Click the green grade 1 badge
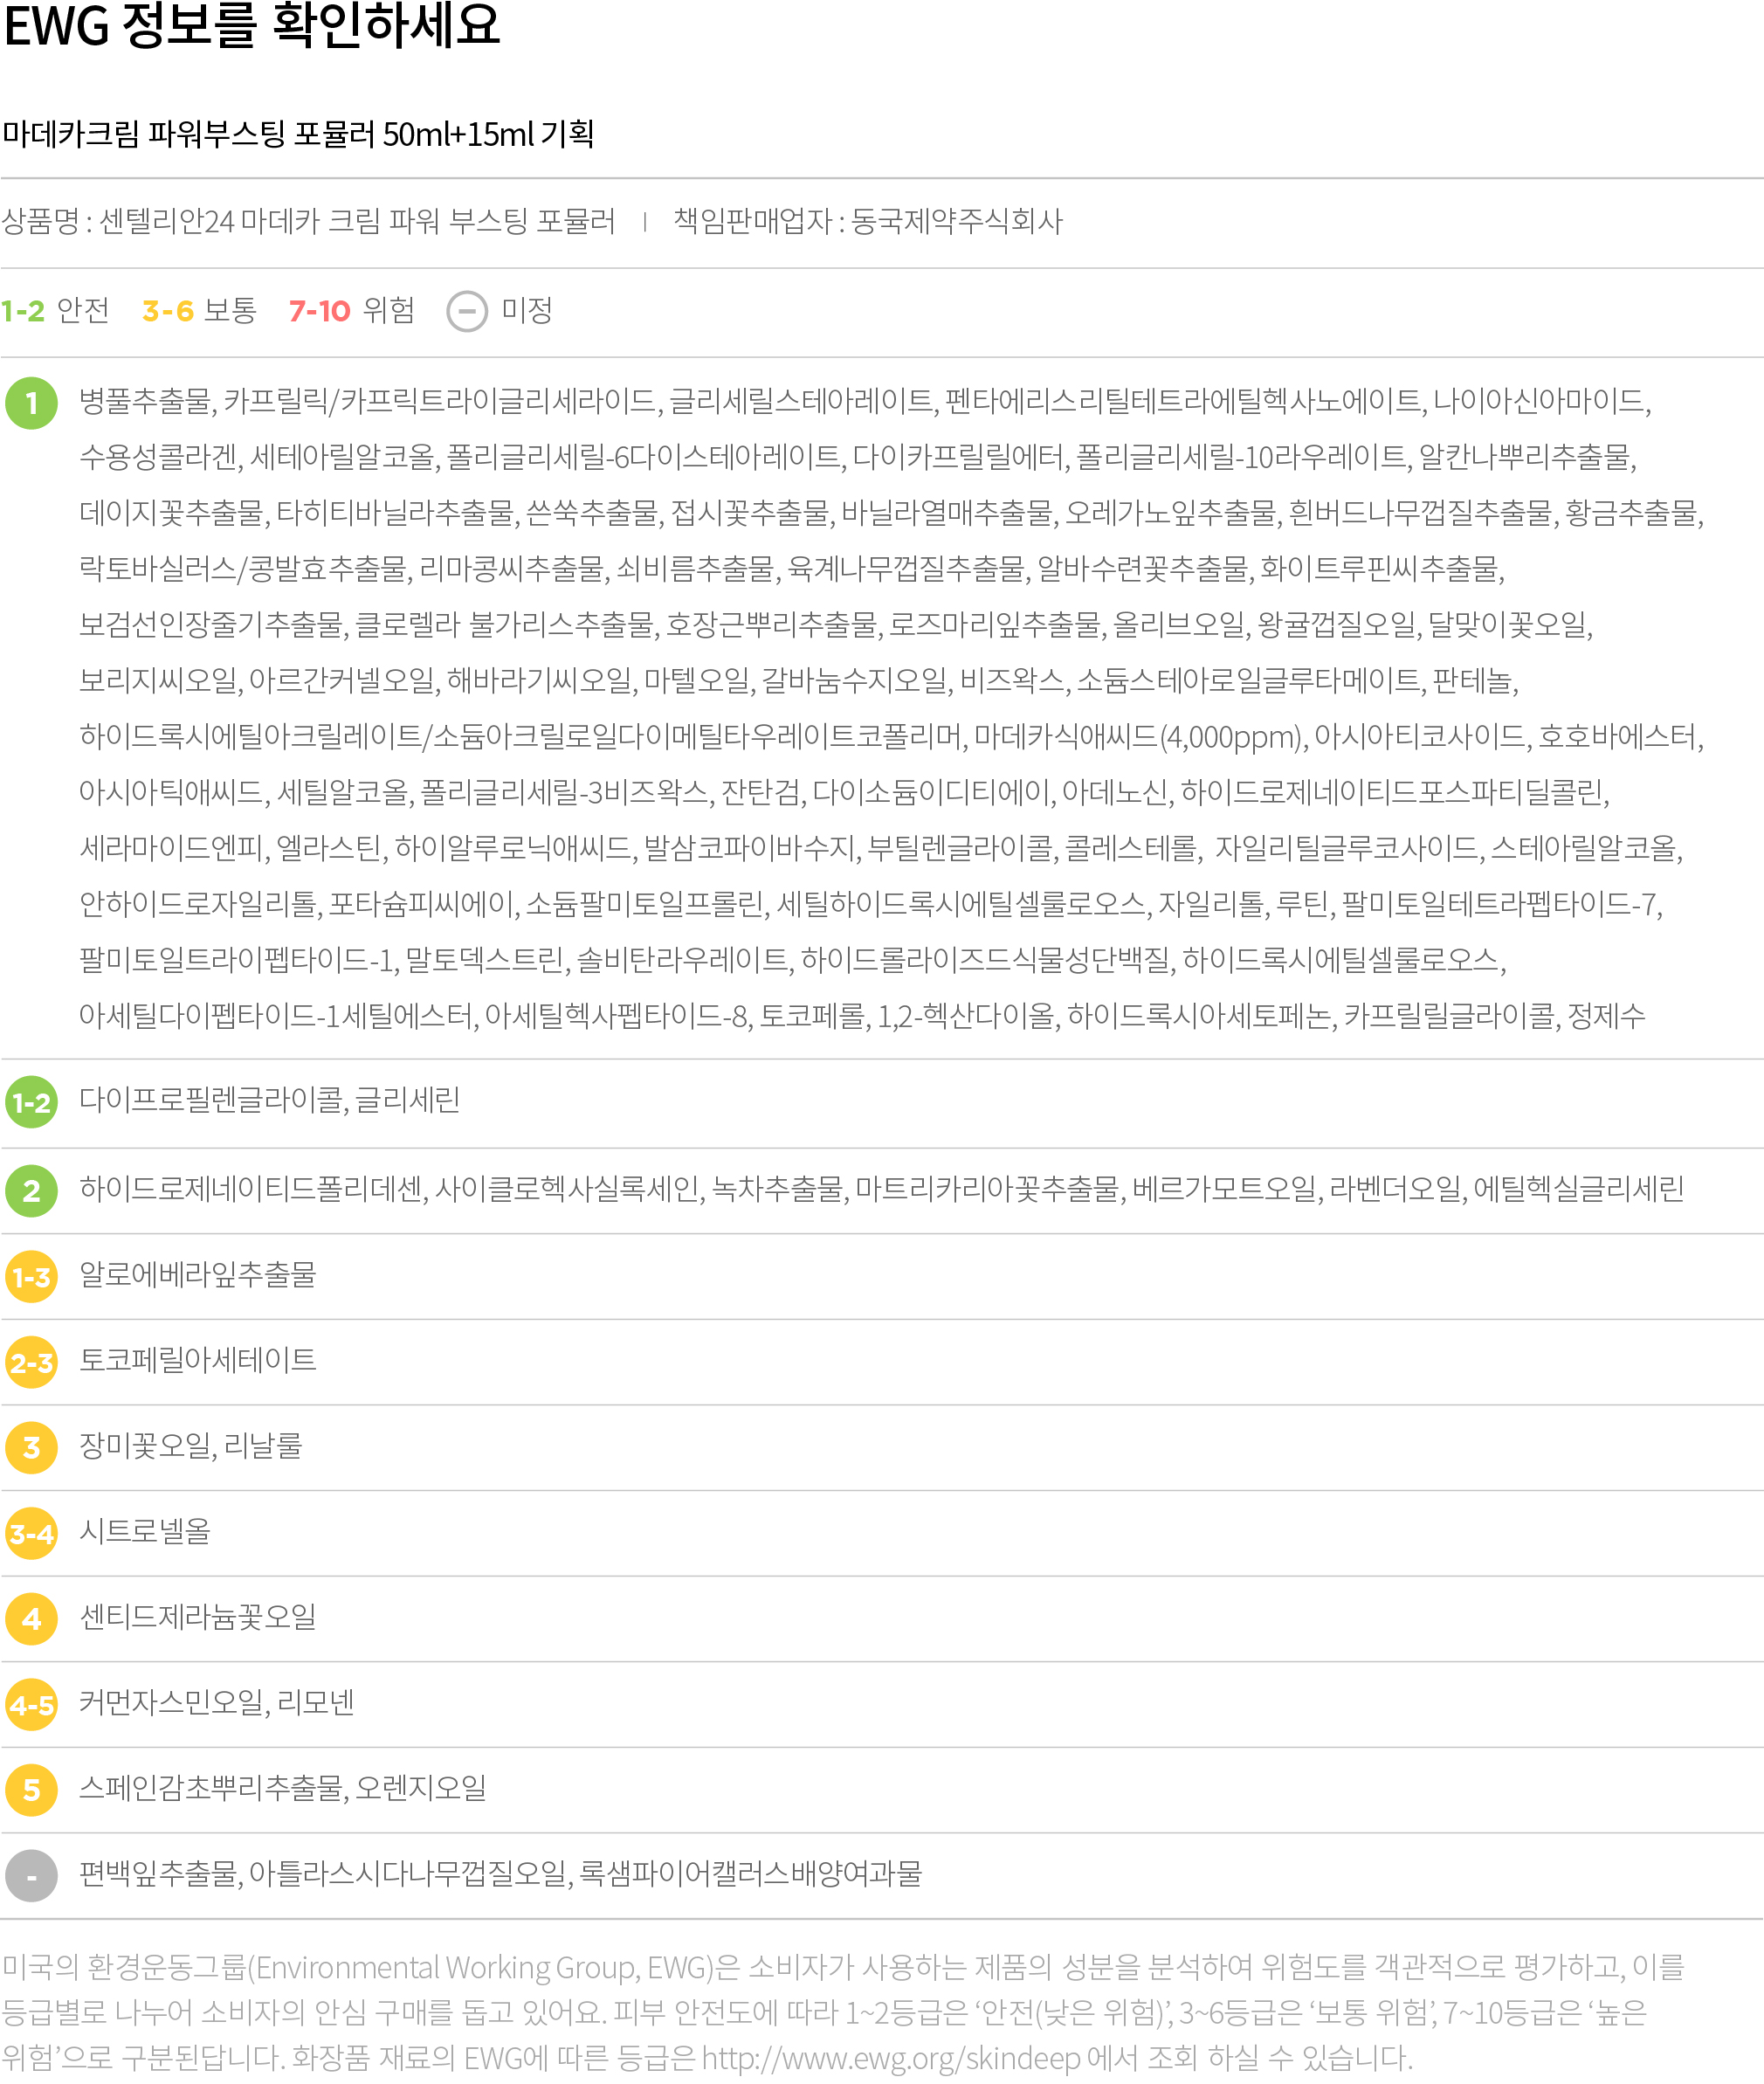The height and width of the screenshot is (2084, 1764). (31, 403)
